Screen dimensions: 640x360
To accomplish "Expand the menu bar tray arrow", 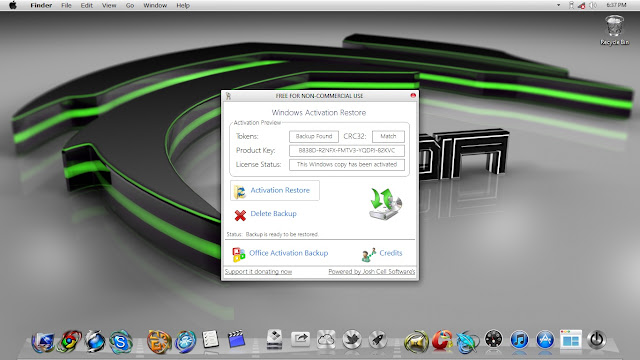I will click(x=558, y=5).
